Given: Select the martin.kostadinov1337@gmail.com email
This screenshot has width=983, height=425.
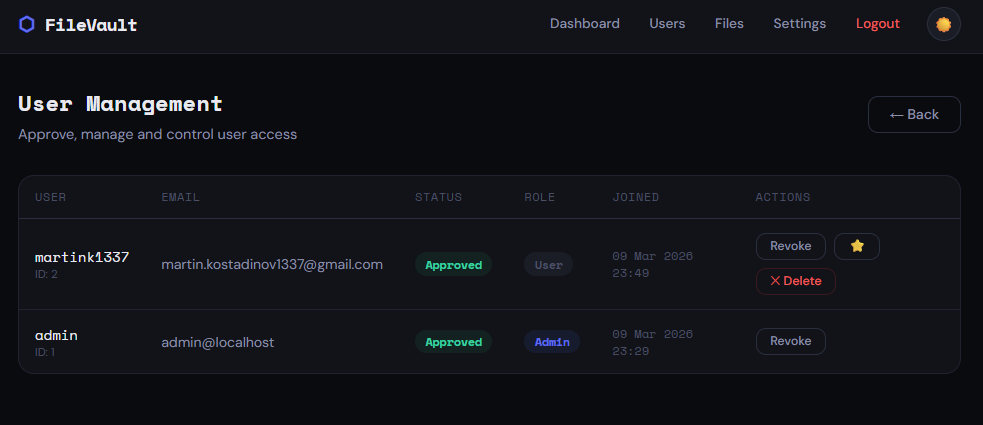Looking at the screenshot, I should [272, 265].
